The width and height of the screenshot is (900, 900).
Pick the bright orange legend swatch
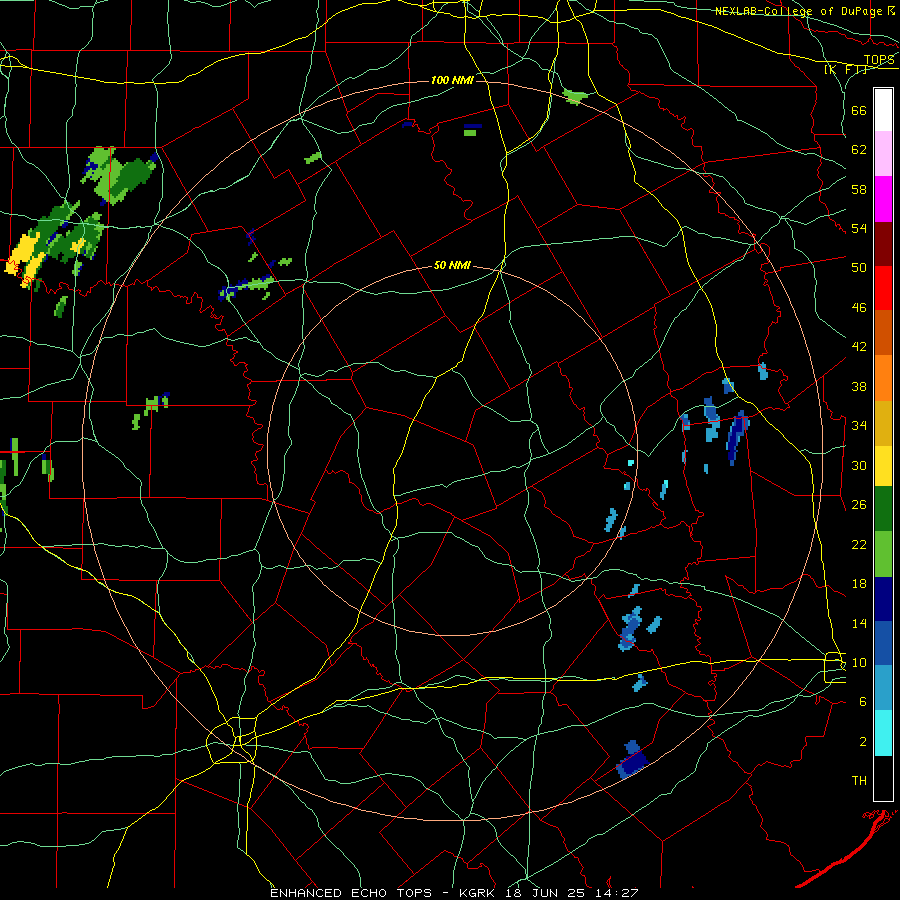[x=883, y=378]
